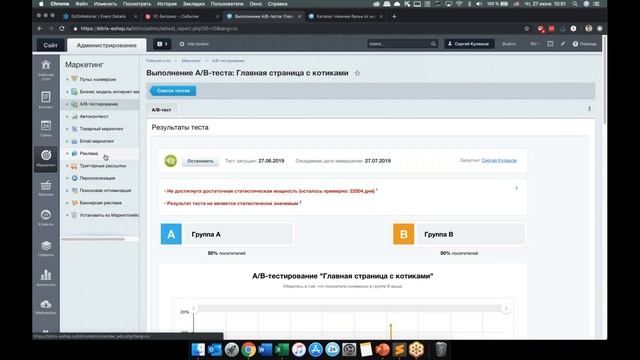Viewport: 640px width, 360px height.
Task: Add page to favorites with star icon
Action: [x=357, y=73]
